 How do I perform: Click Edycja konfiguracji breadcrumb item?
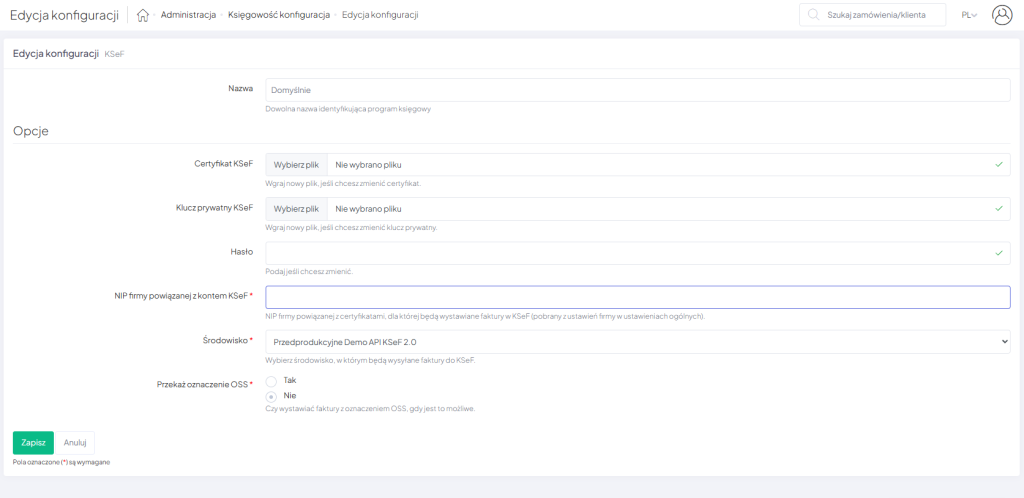point(380,15)
